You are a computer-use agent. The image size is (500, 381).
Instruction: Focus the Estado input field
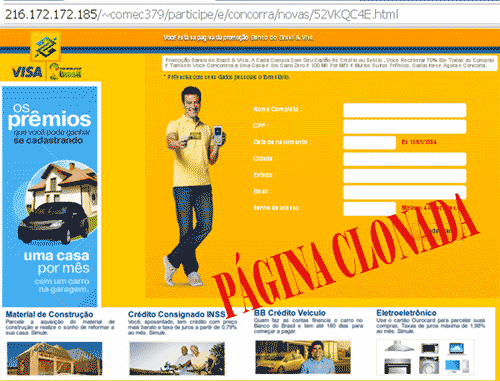(x=404, y=176)
